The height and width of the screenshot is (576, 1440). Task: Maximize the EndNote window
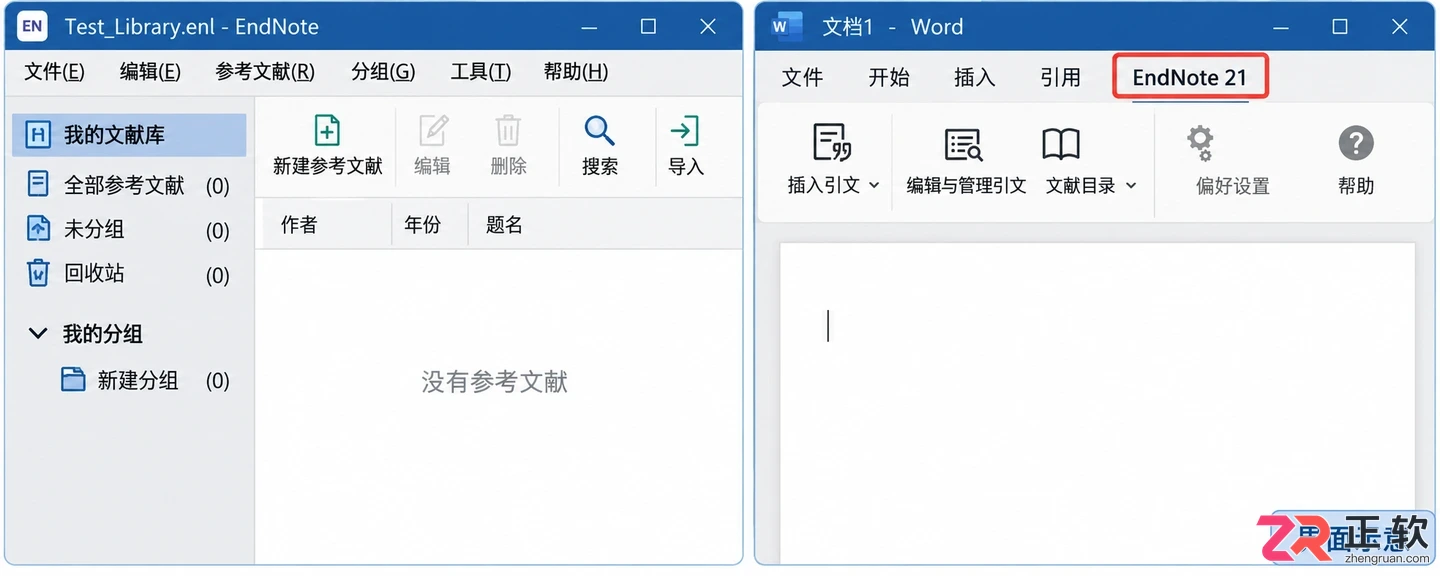pyautogui.click(x=649, y=27)
